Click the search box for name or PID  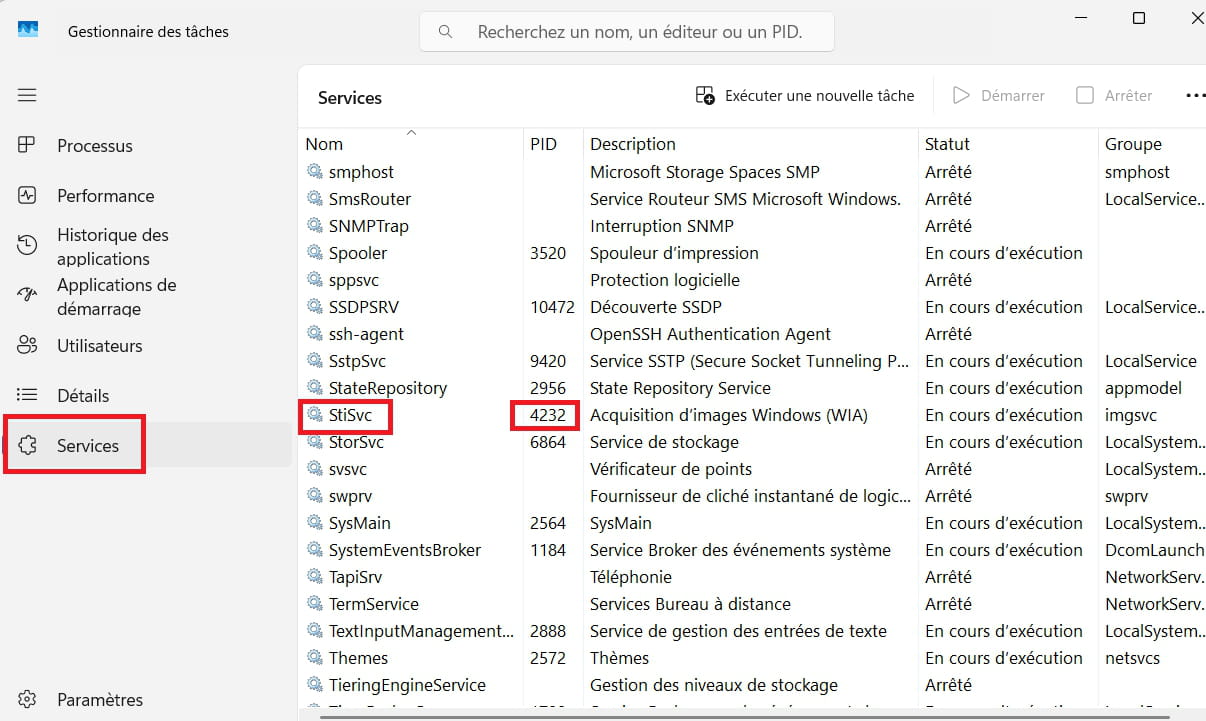point(640,32)
